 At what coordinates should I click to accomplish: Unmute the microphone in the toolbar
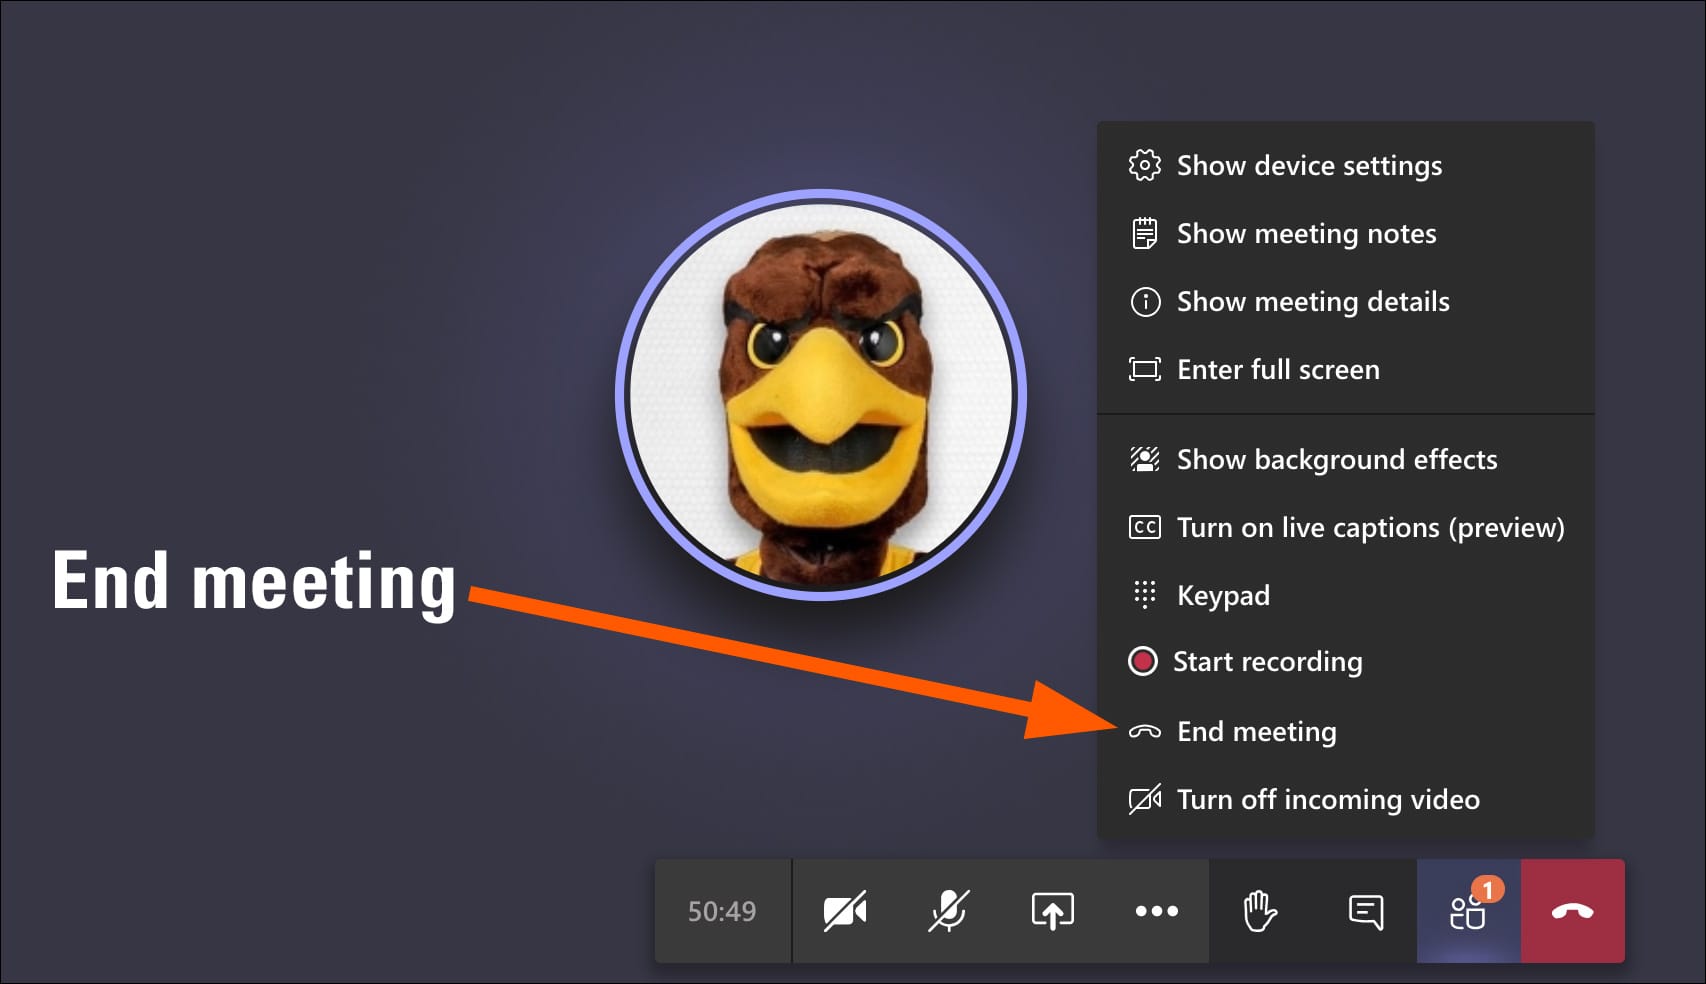coord(948,911)
